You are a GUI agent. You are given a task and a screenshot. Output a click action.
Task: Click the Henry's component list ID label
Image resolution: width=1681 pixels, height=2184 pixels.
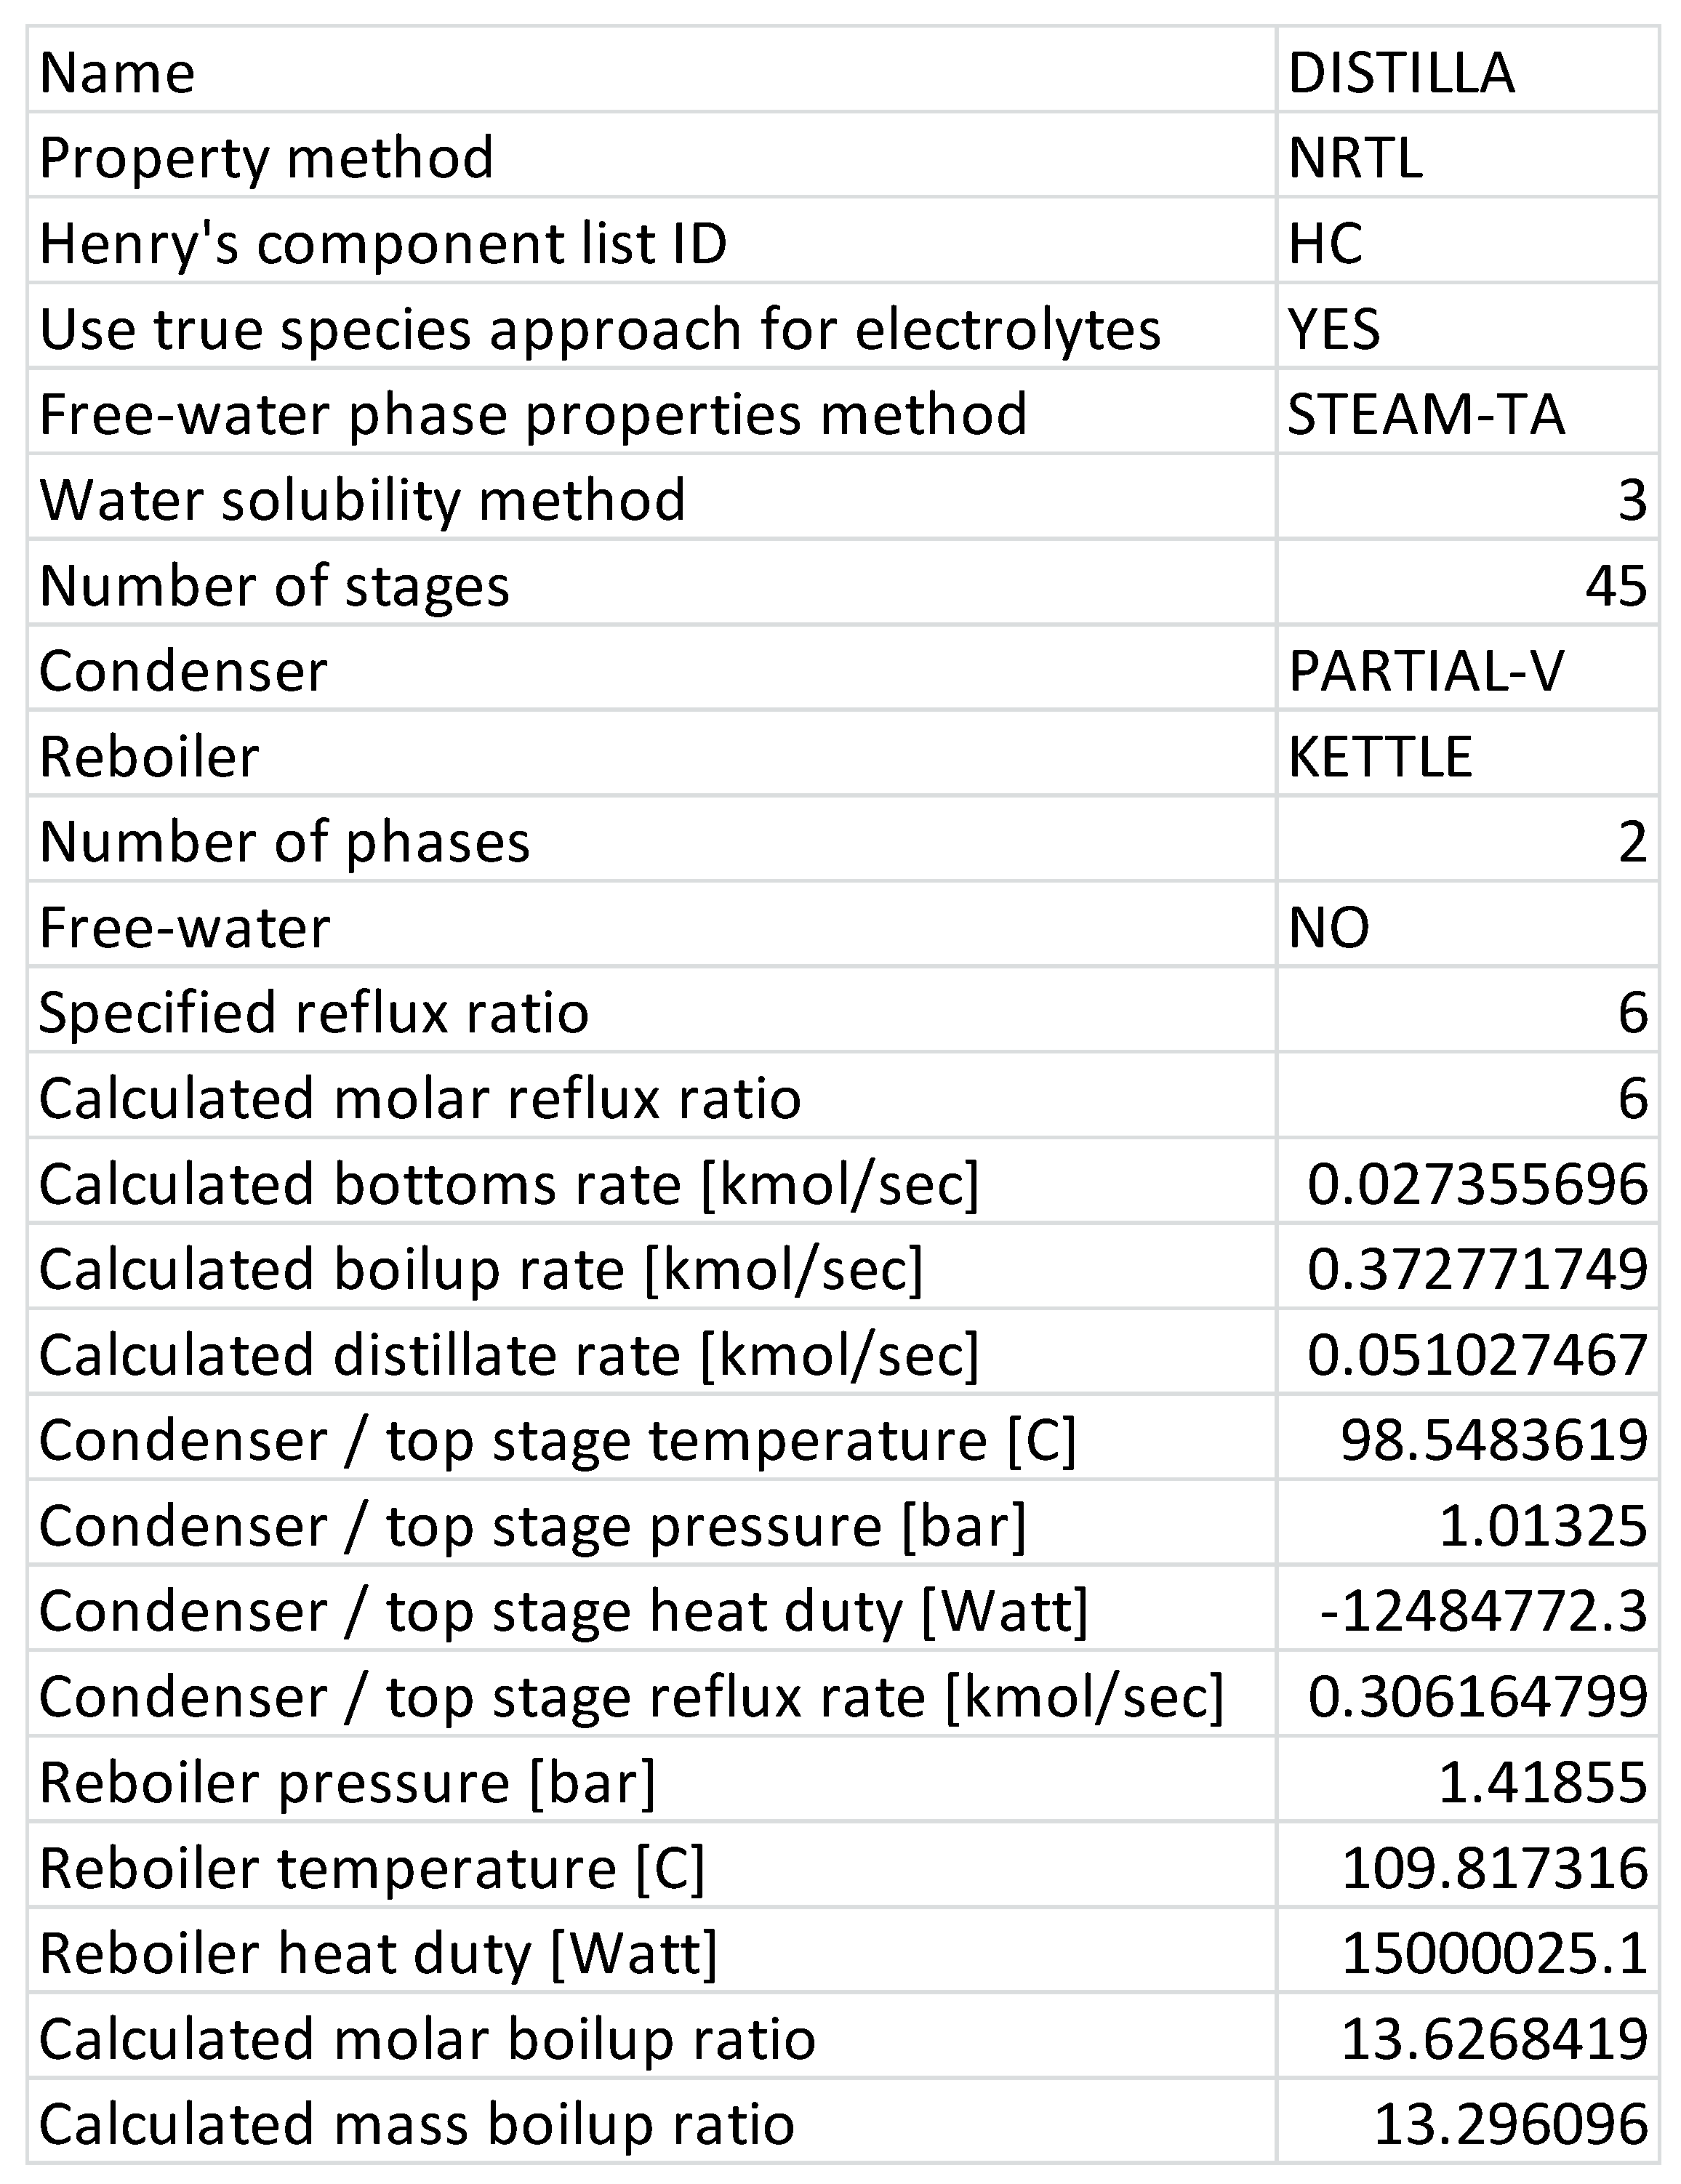pyautogui.click(x=383, y=243)
